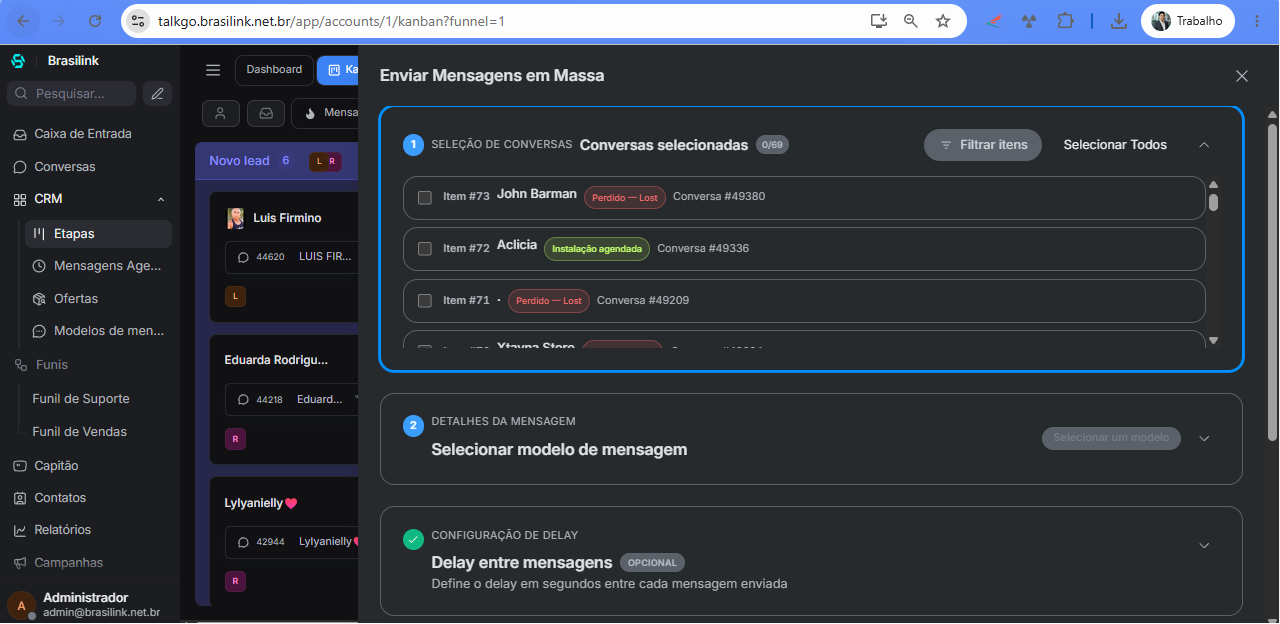Click conversation 42944 chip
This screenshot has width=1280, height=624.
click(x=292, y=542)
